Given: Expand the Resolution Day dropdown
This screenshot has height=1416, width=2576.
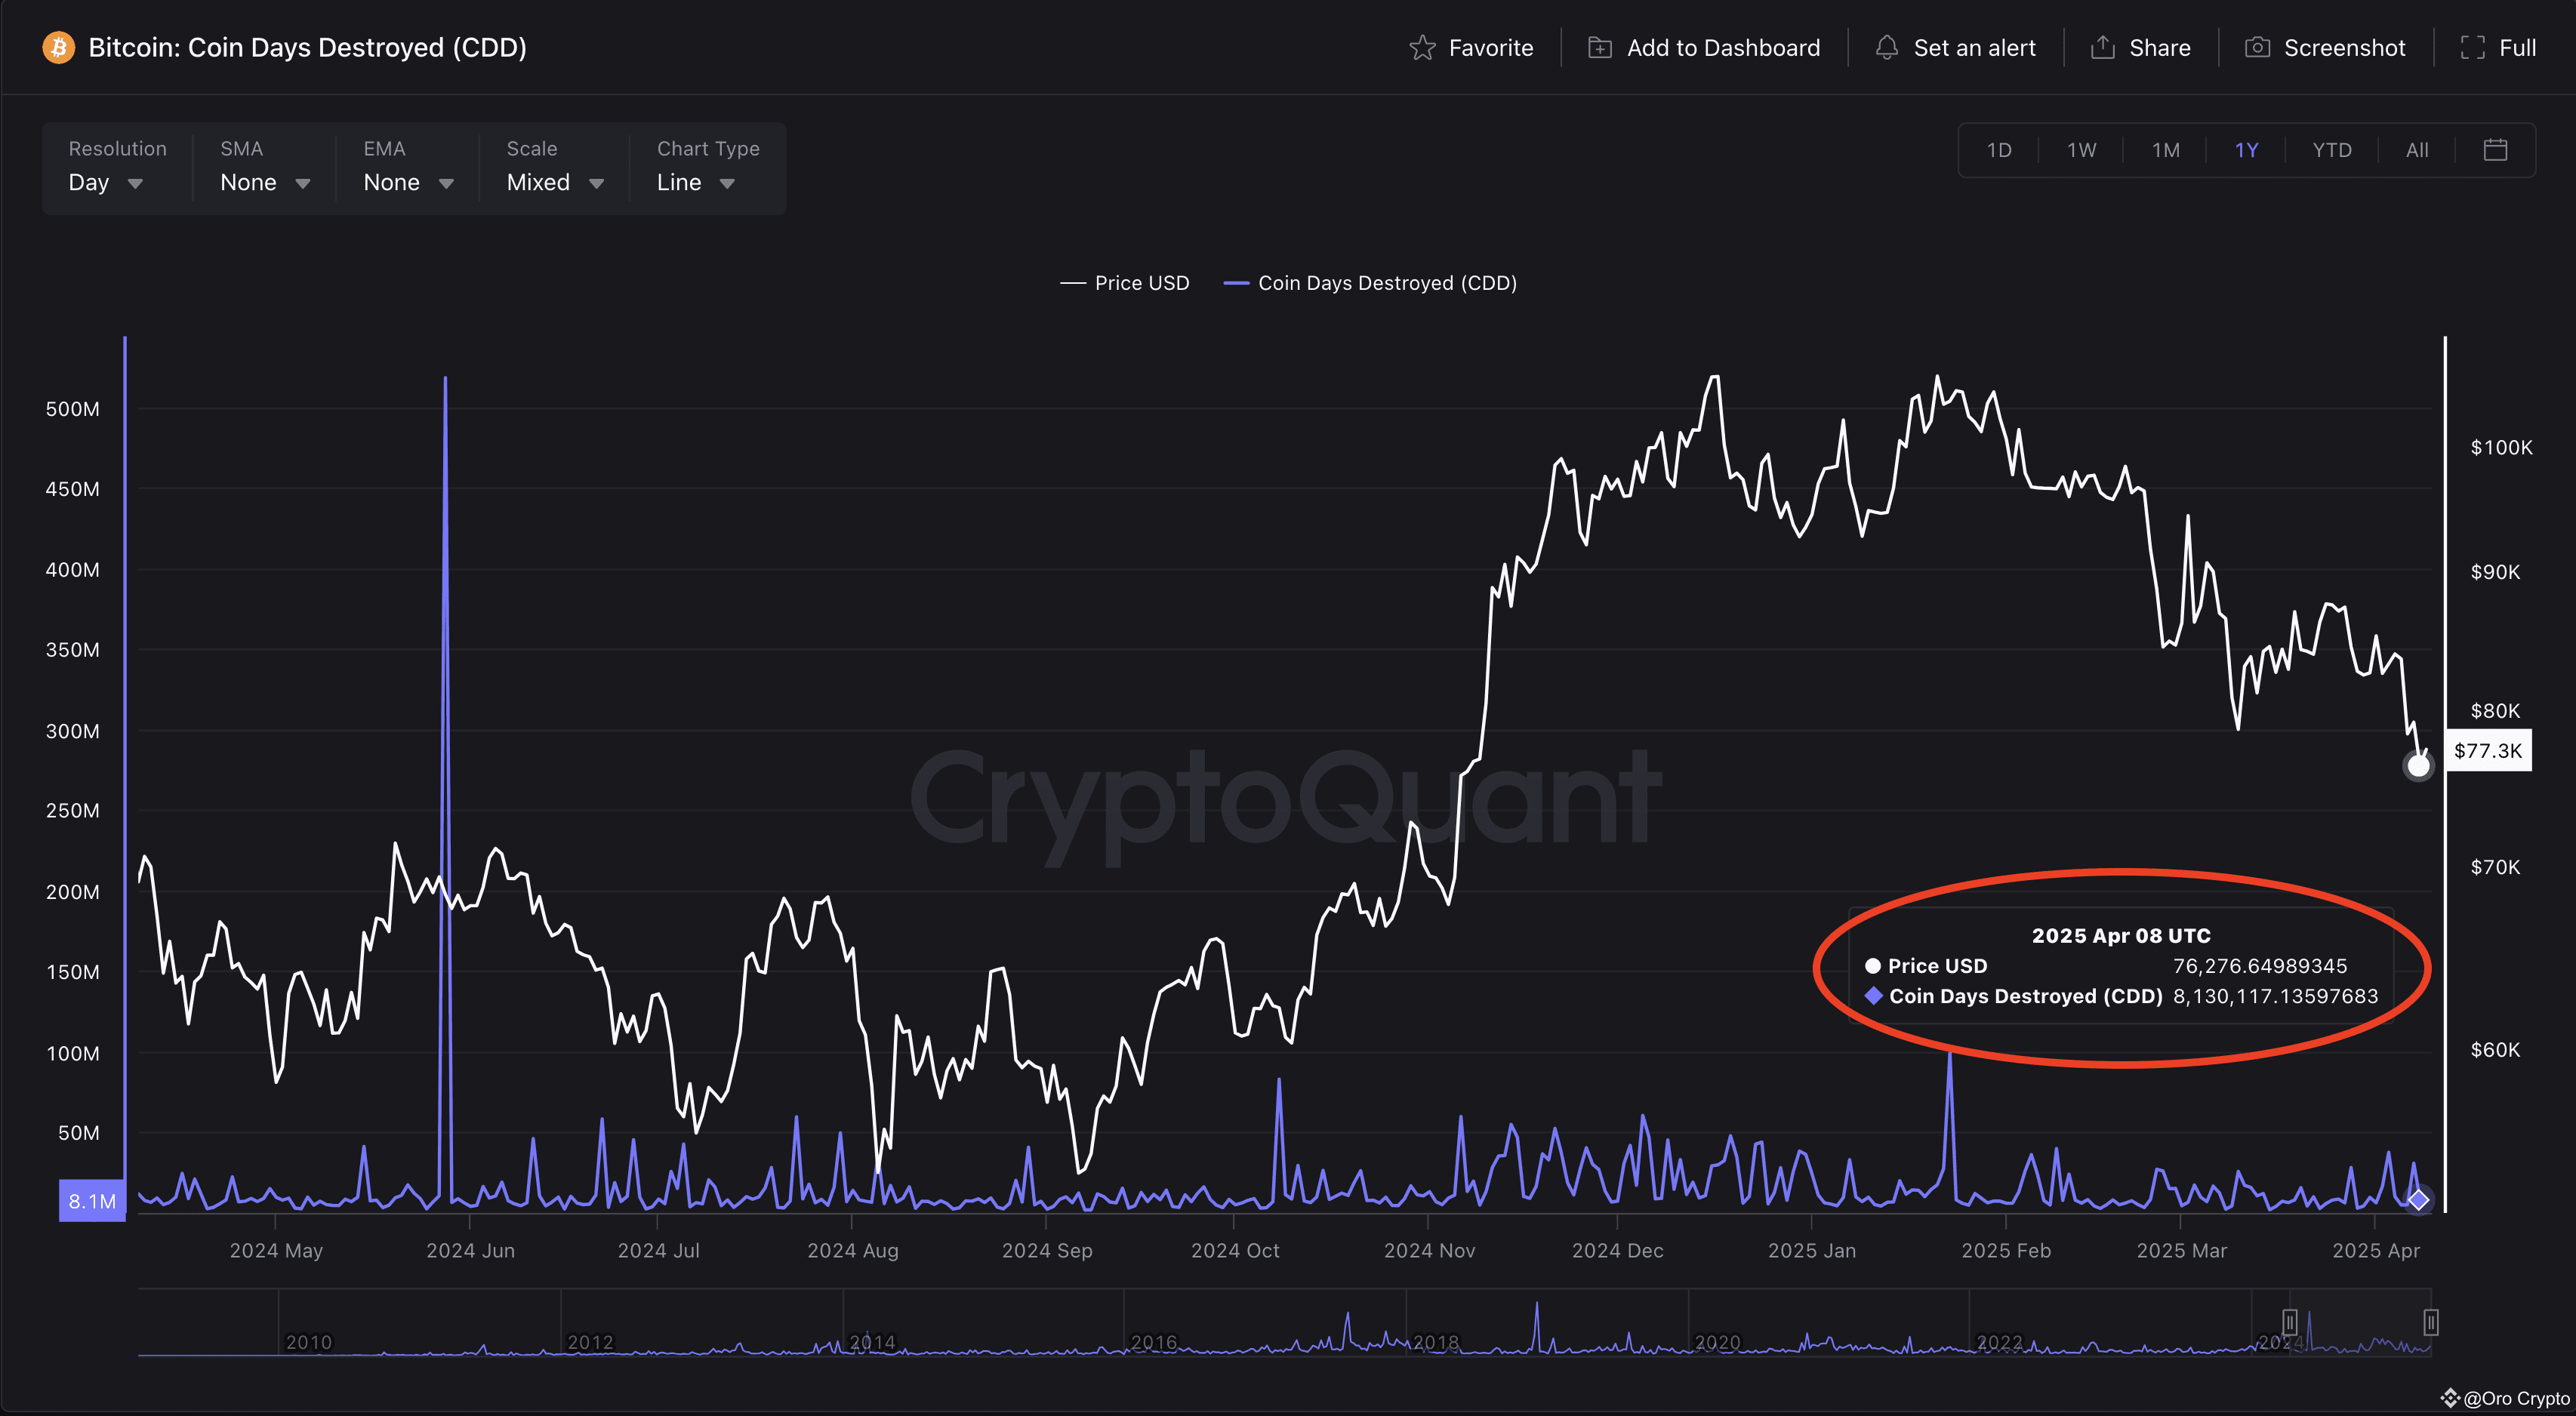Looking at the screenshot, I should pos(106,182).
